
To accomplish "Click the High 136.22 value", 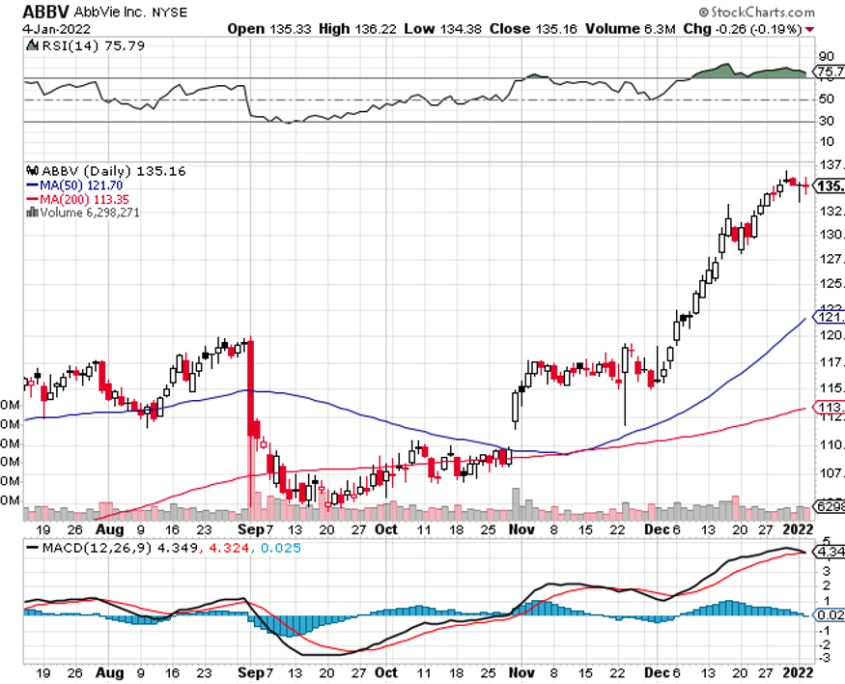I will pos(357,29).
